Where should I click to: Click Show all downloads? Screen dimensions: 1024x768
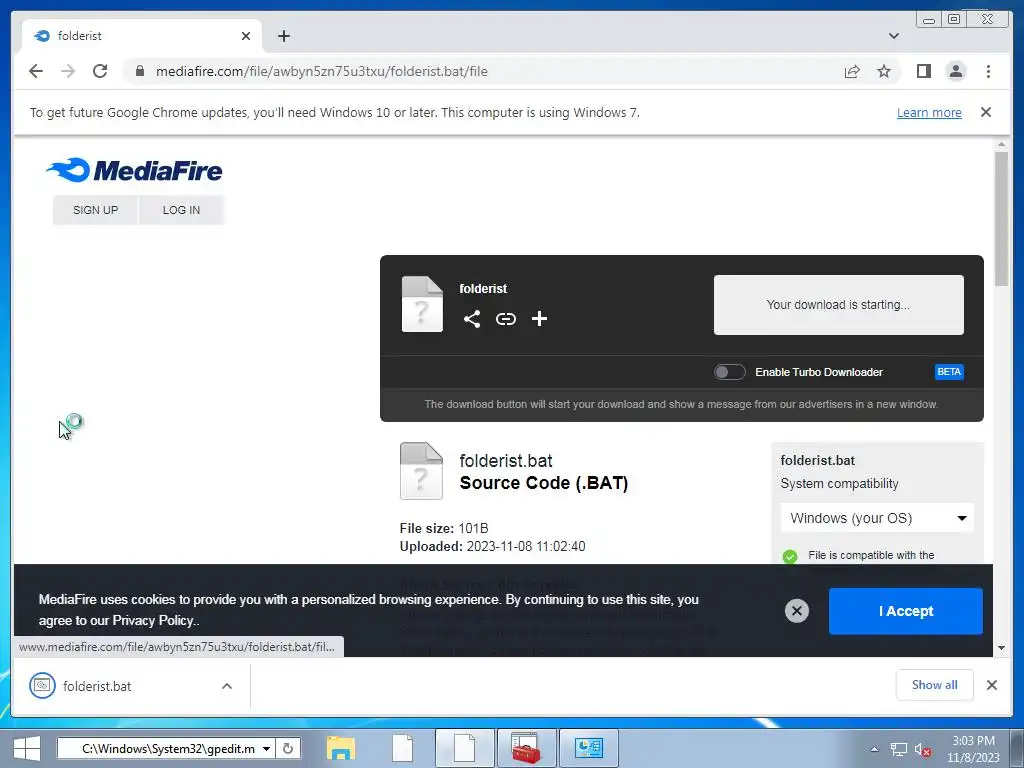click(935, 684)
